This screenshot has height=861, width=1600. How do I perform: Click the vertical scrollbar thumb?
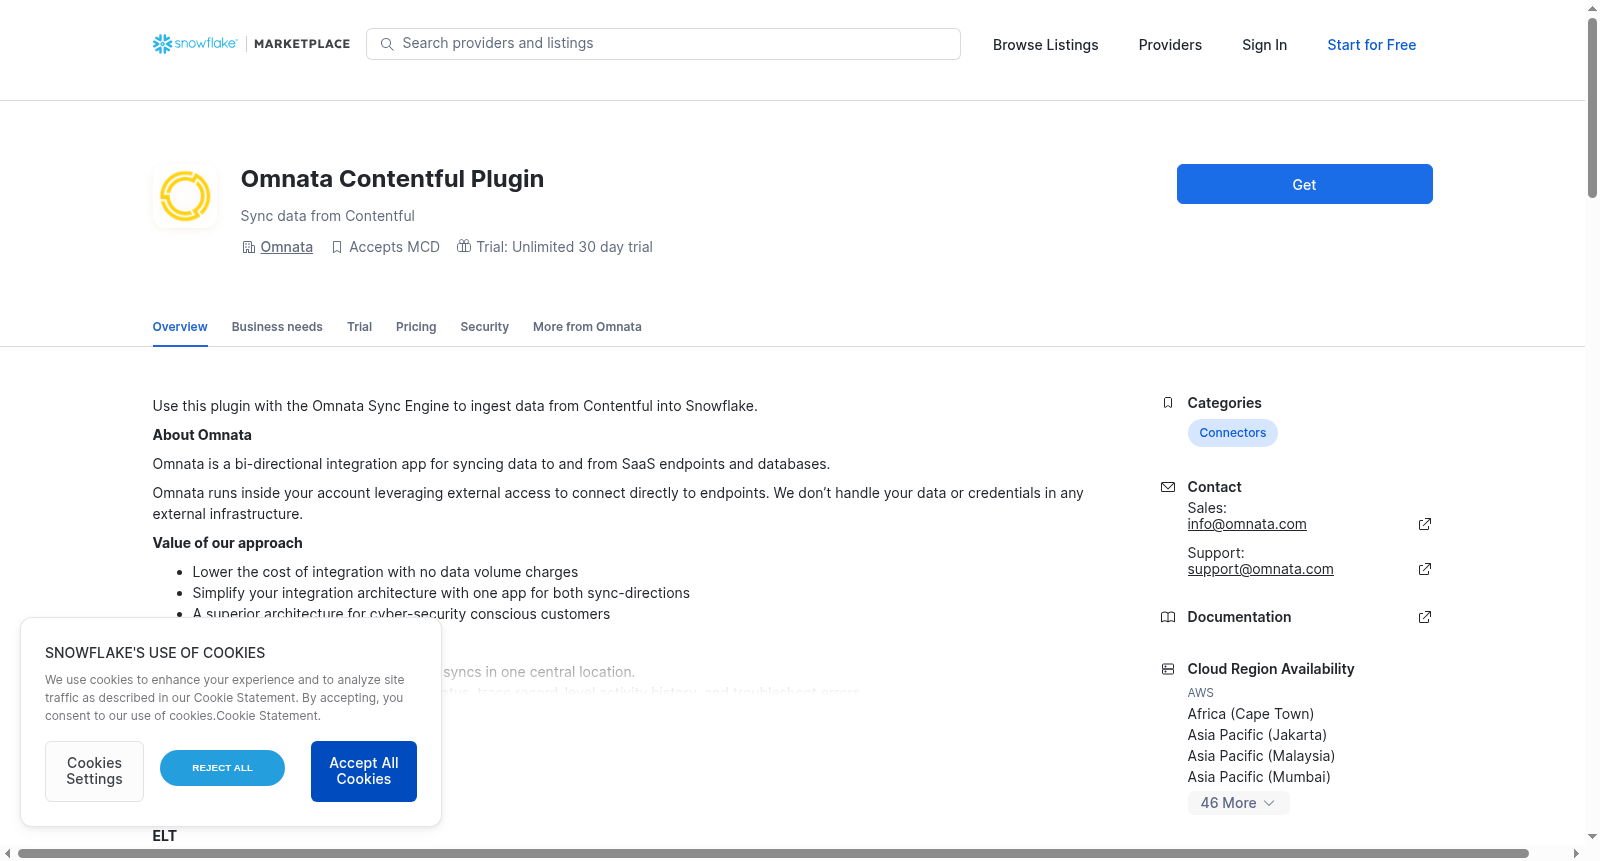pos(1592,108)
